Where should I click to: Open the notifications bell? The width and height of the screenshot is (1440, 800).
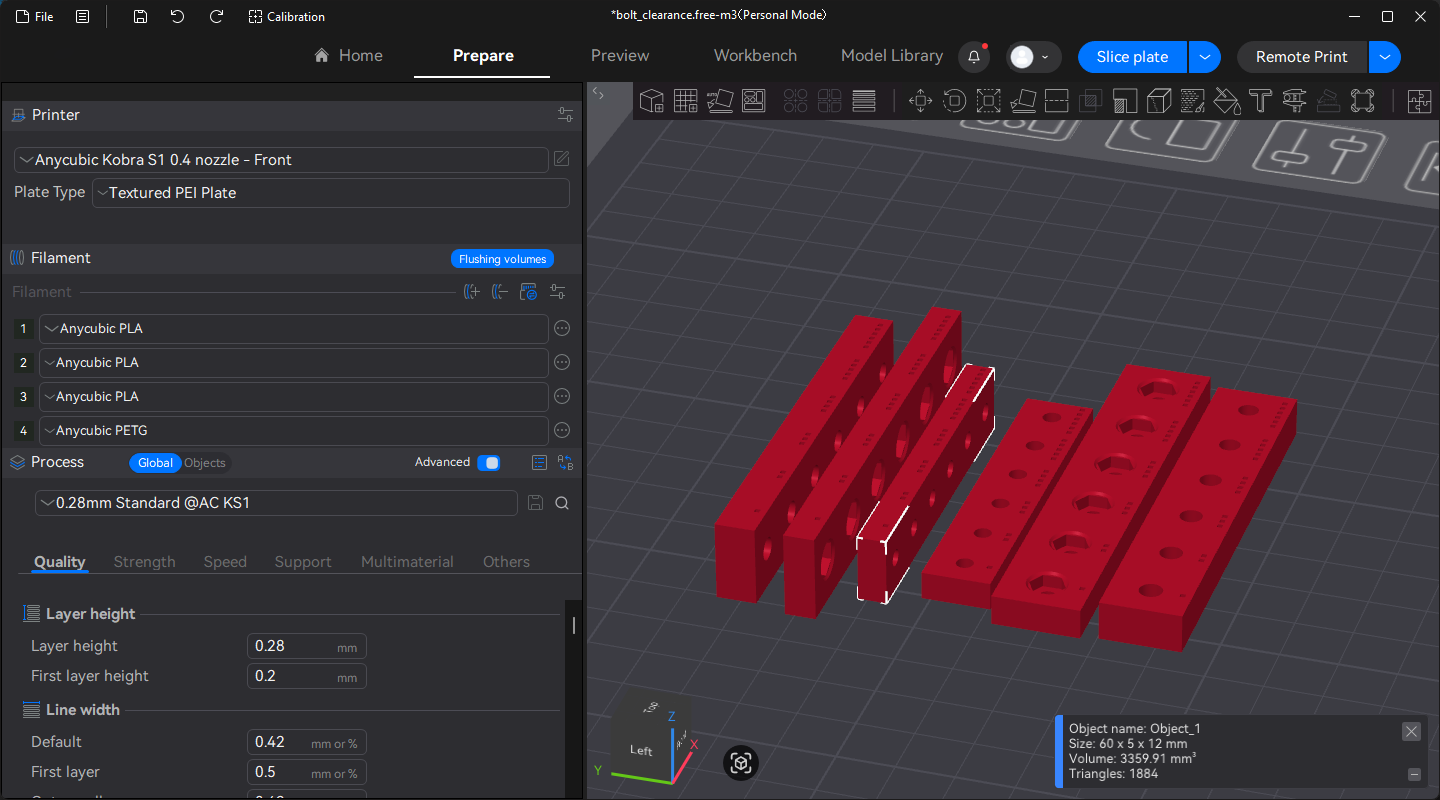(x=974, y=57)
